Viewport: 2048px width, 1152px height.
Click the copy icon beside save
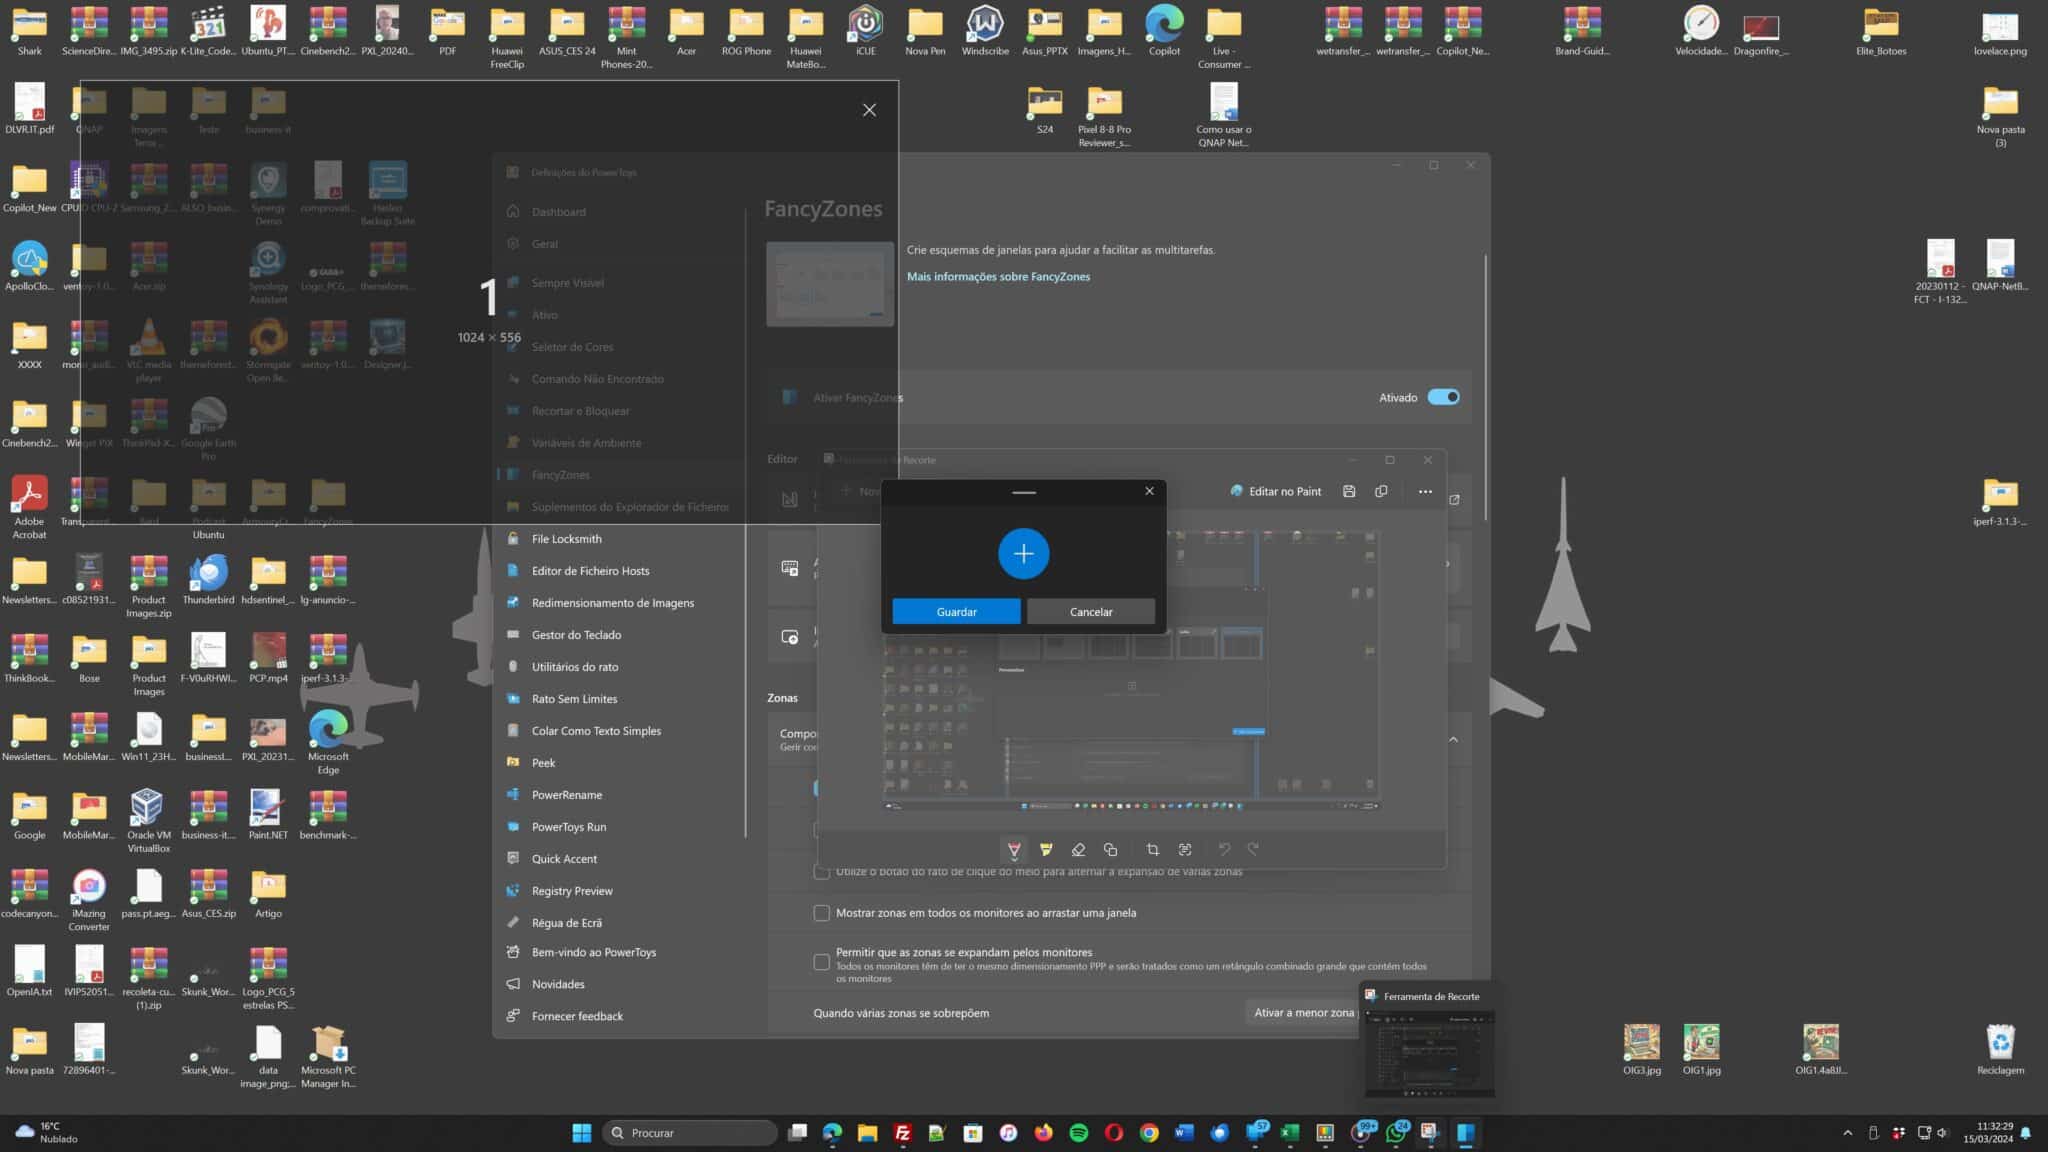tap(1381, 491)
